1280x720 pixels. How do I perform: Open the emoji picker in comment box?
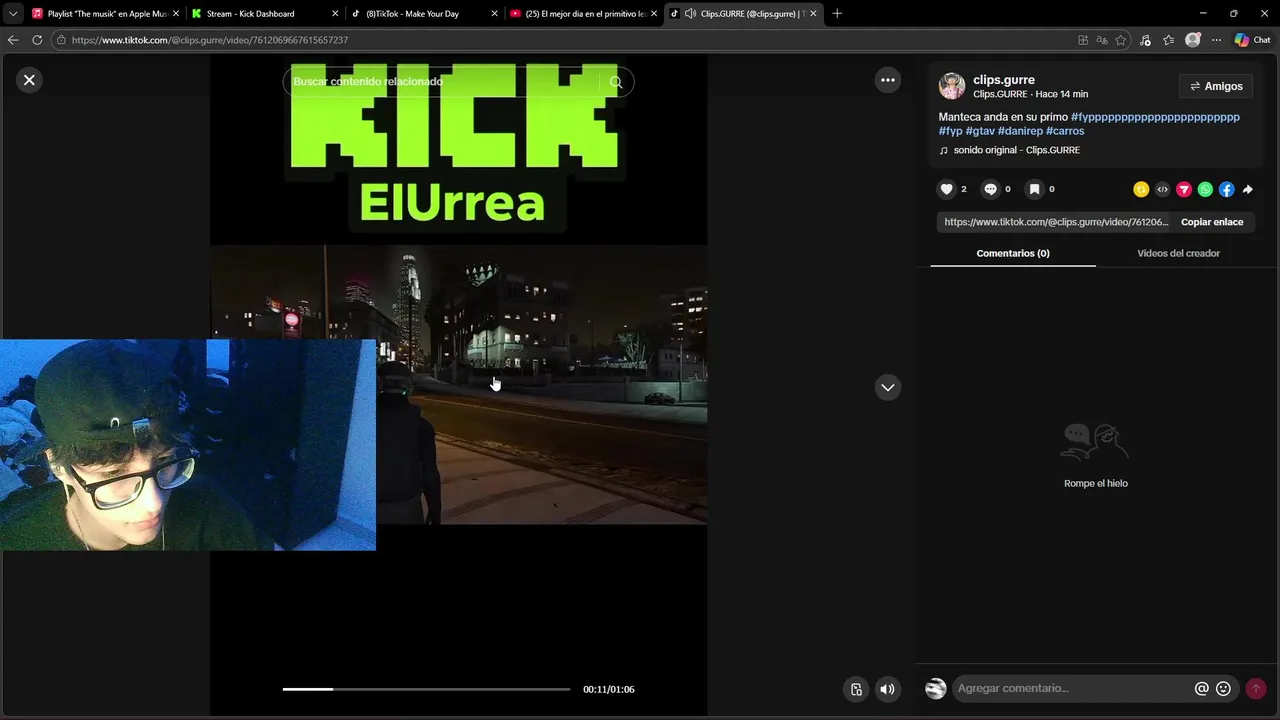tap(1223, 688)
